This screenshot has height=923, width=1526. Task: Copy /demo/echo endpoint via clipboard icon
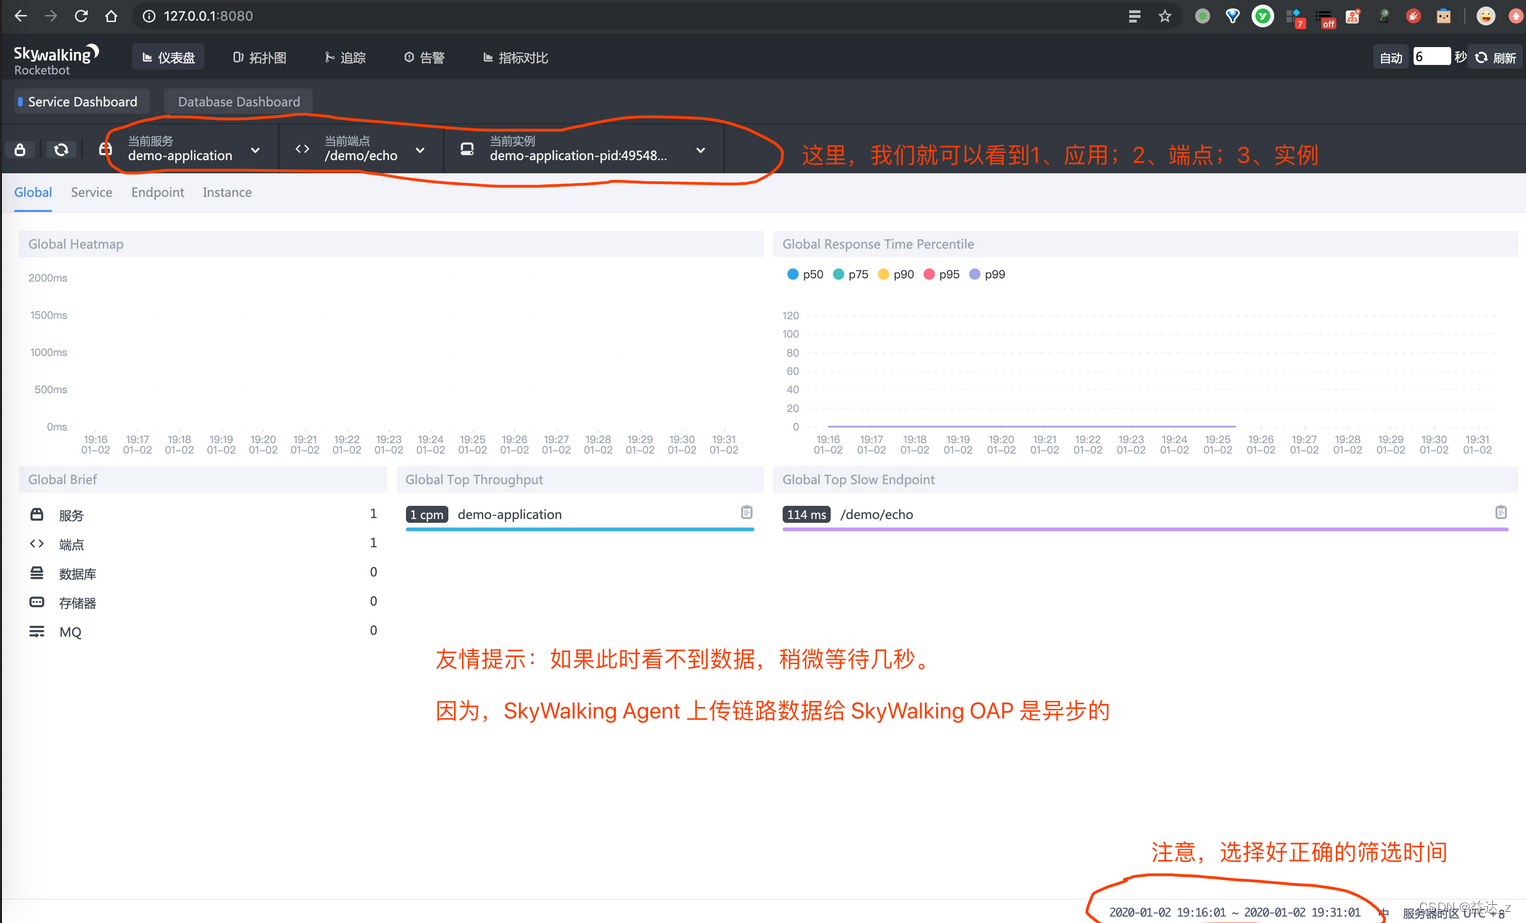pyautogui.click(x=1501, y=512)
